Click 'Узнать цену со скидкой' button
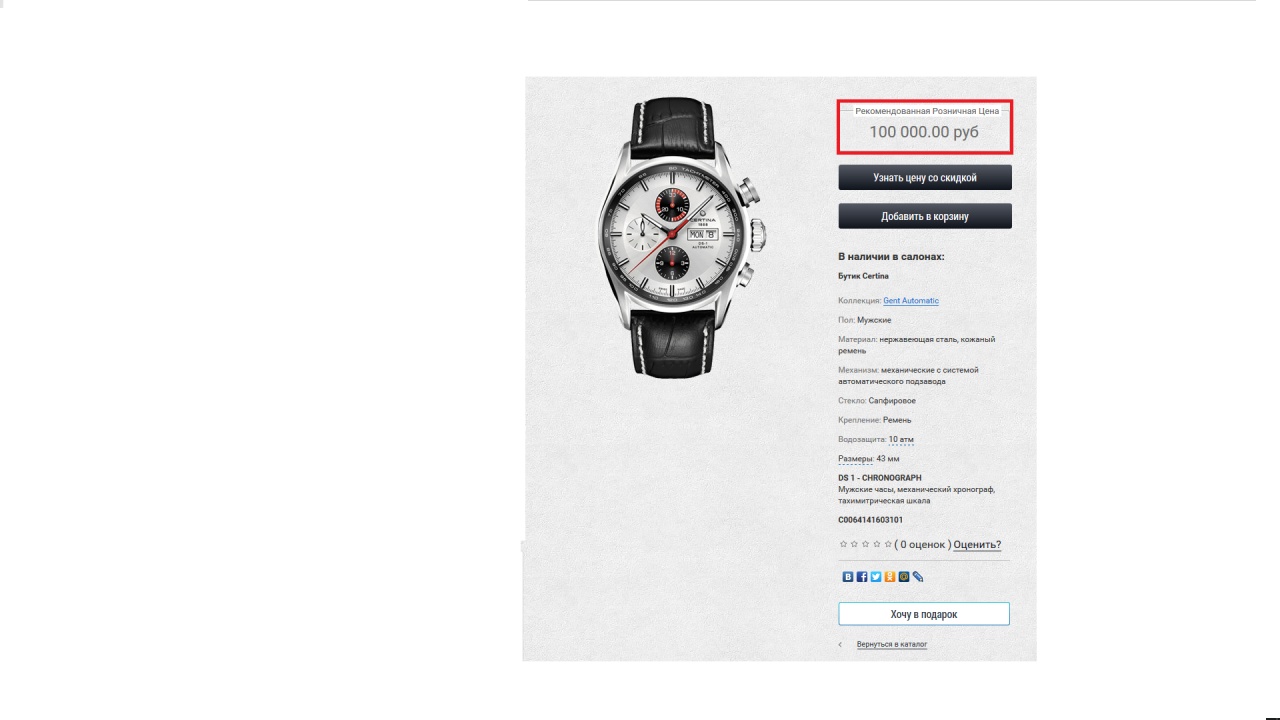 point(925,177)
